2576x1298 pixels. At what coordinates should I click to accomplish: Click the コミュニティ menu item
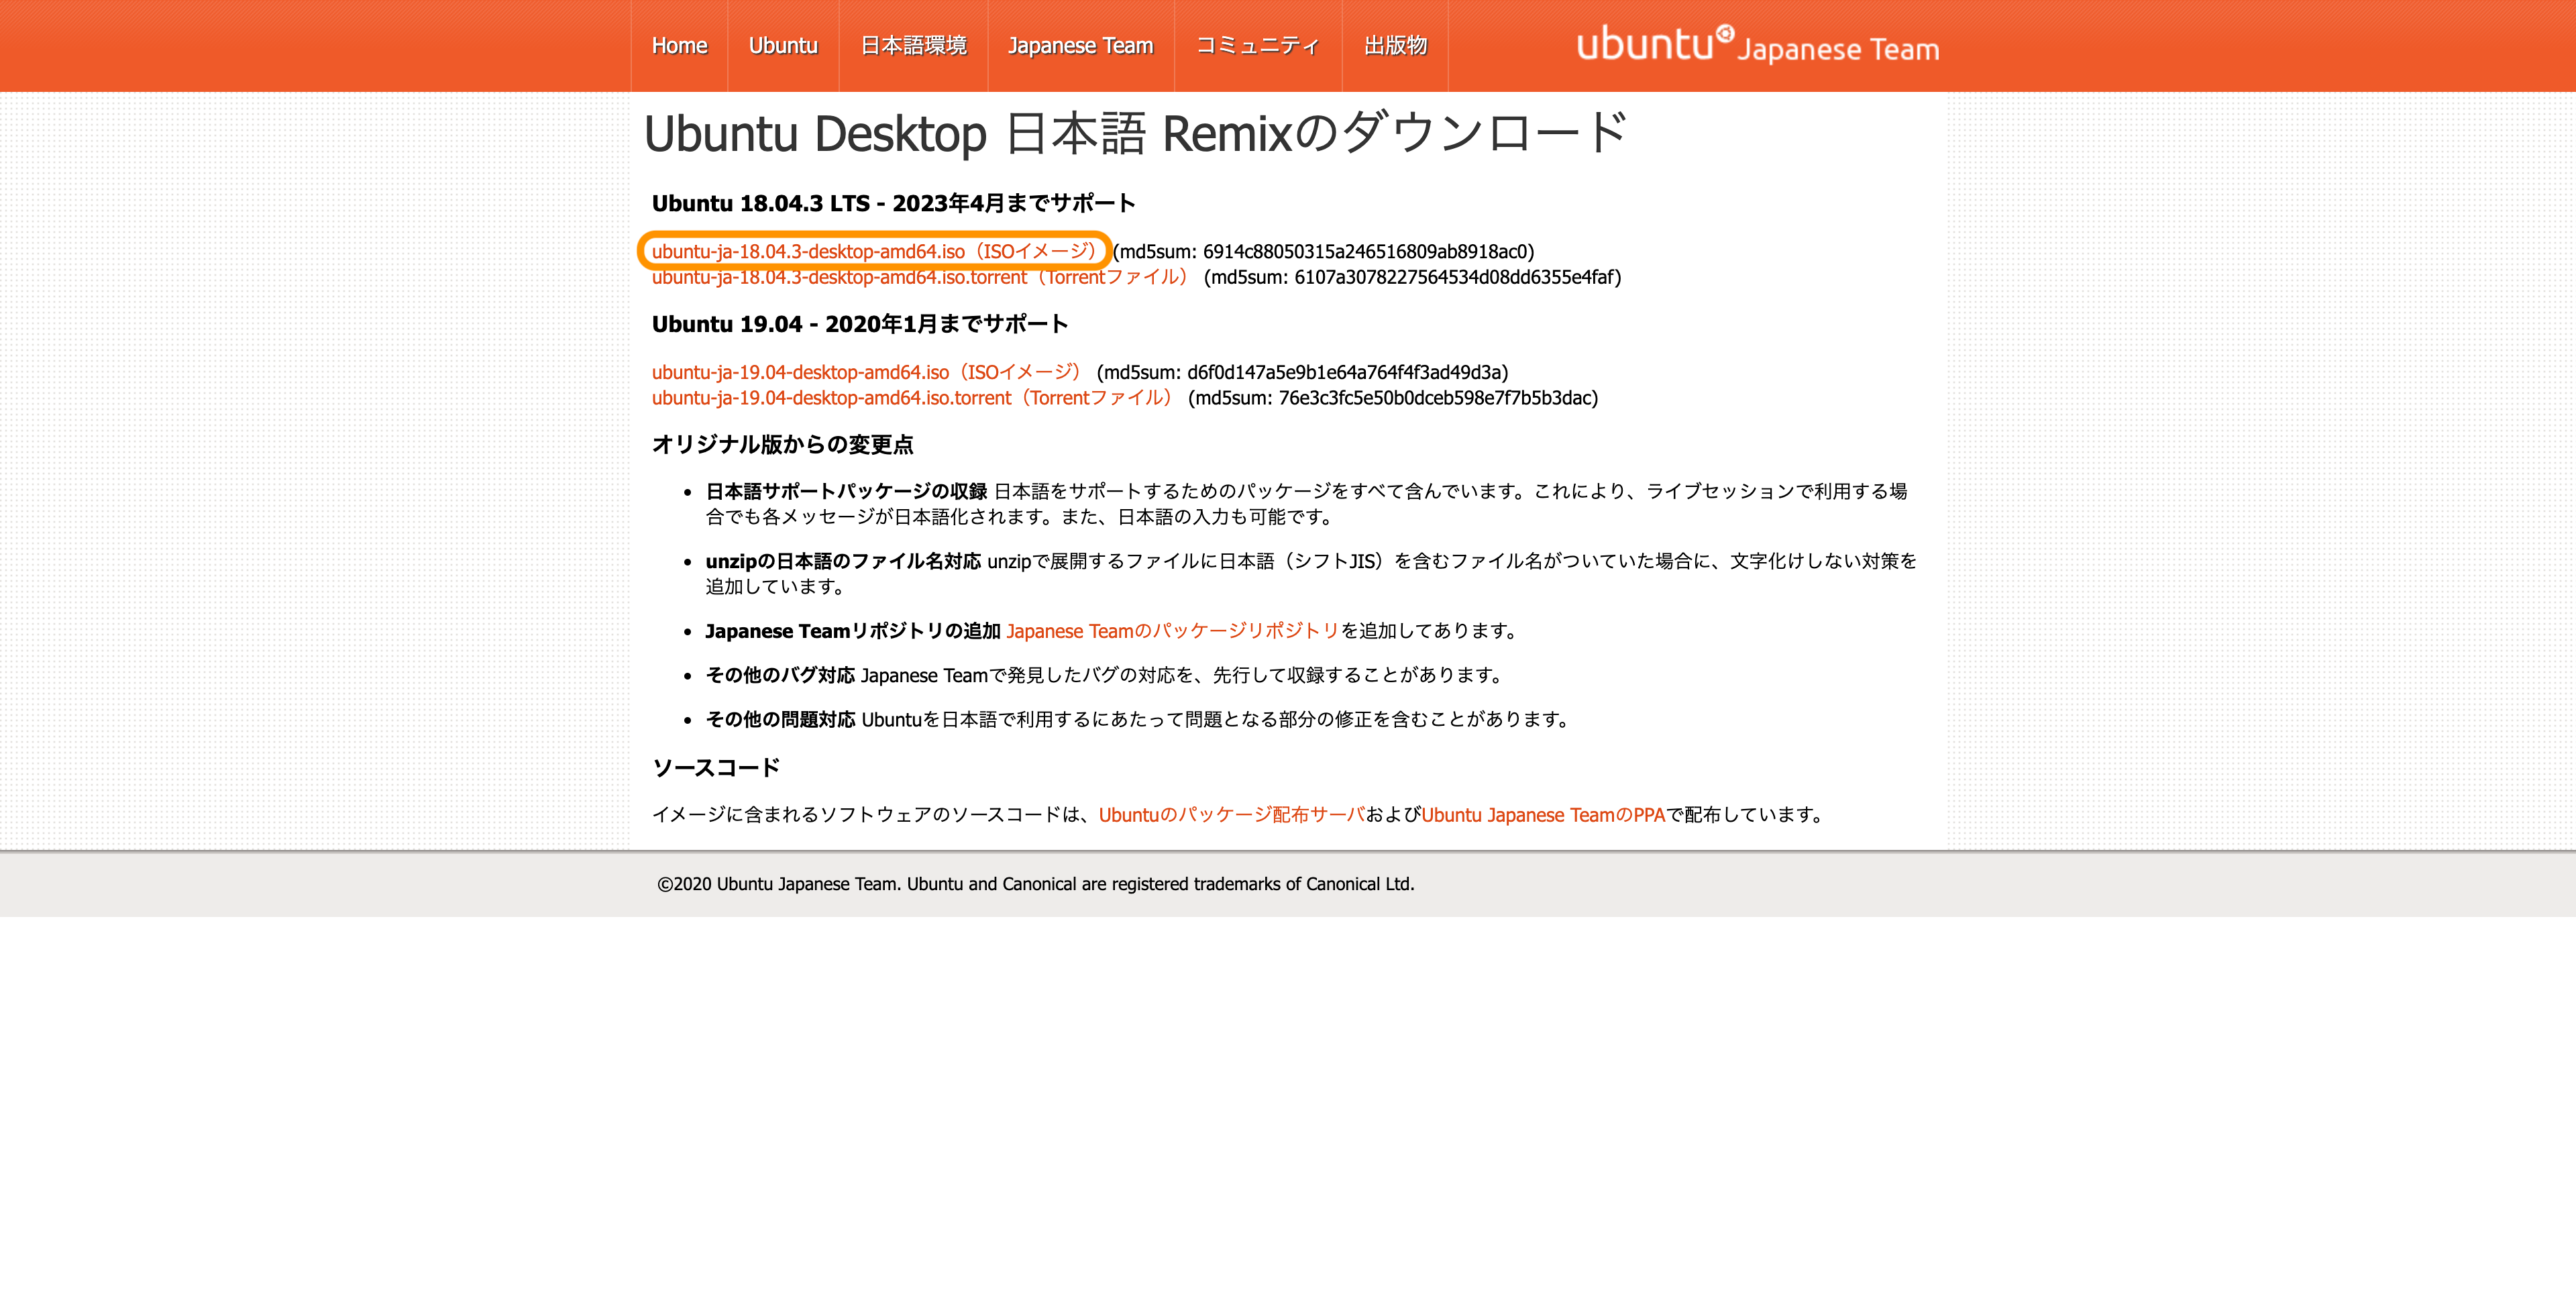coord(1257,46)
